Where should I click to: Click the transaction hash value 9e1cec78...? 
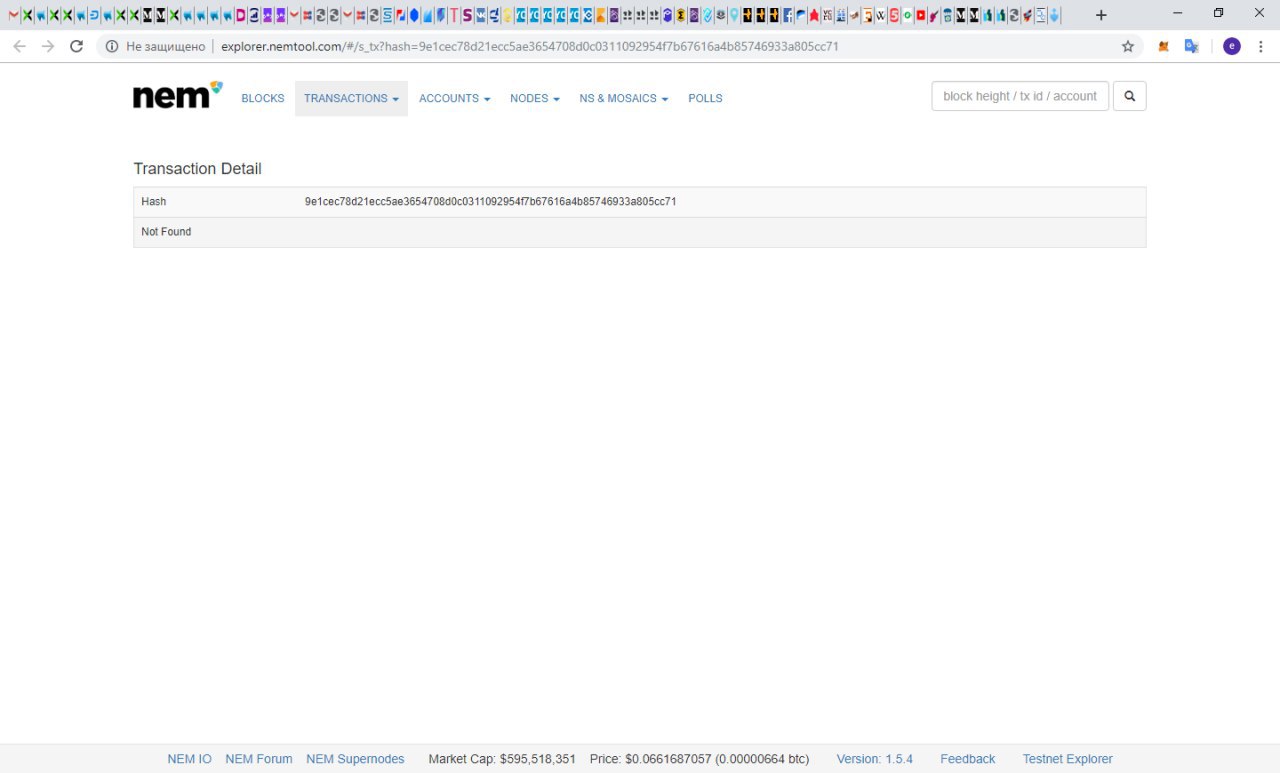click(491, 202)
